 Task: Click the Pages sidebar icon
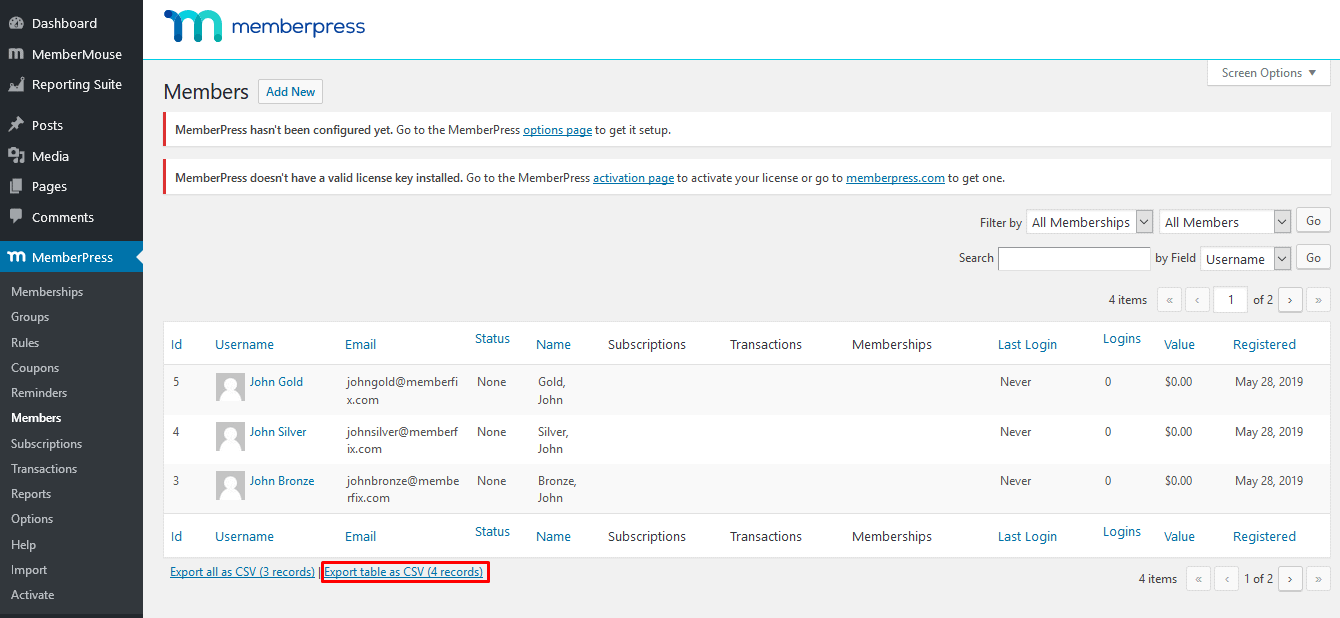pos(16,187)
